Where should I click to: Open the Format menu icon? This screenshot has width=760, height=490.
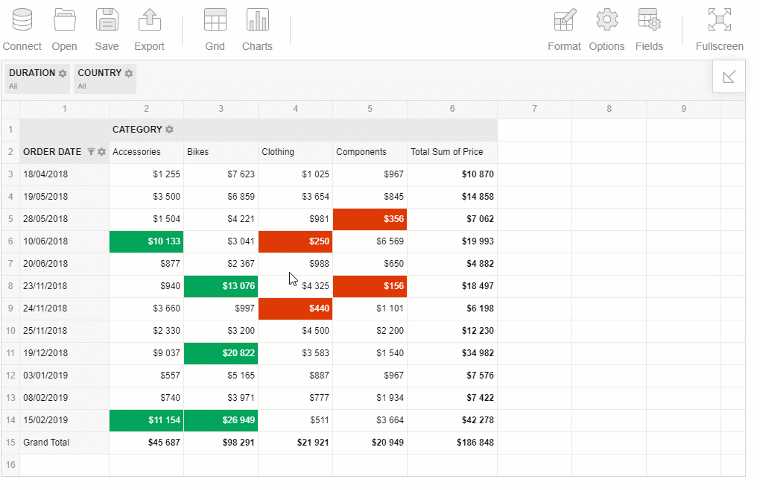(565, 20)
